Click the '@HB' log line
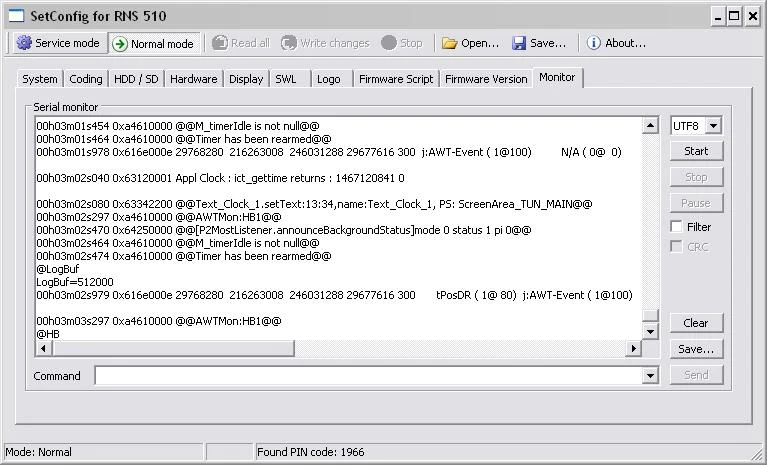767x465 pixels. point(48,334)
